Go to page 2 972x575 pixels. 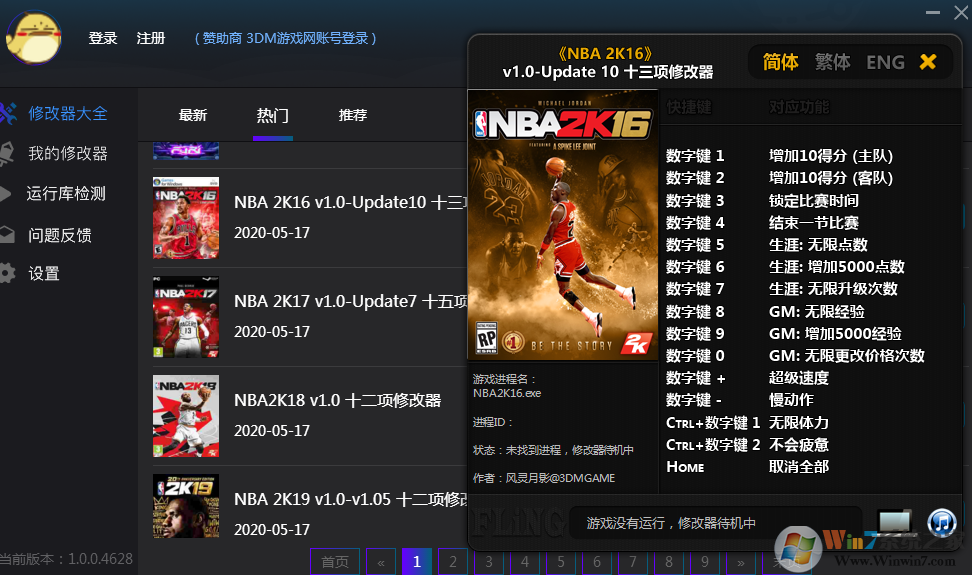tap(453, 561)
